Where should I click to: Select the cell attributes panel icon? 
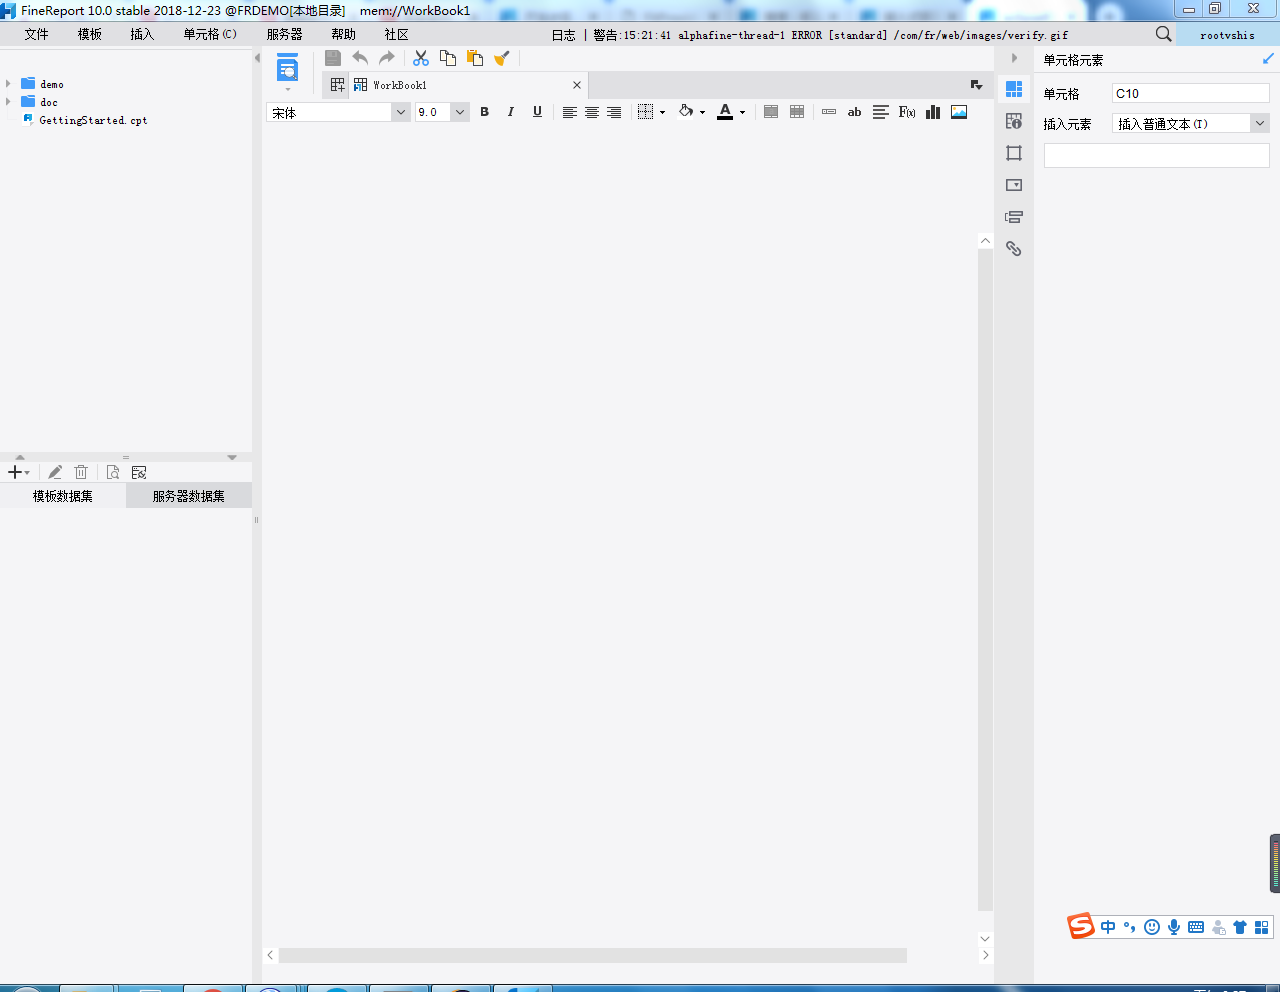[x=1014, y=121]
